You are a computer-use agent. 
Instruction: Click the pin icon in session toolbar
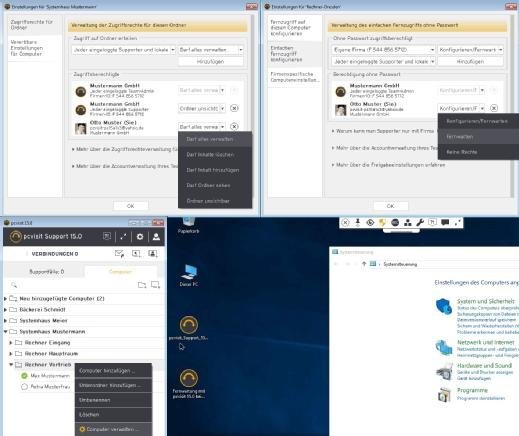358,222
